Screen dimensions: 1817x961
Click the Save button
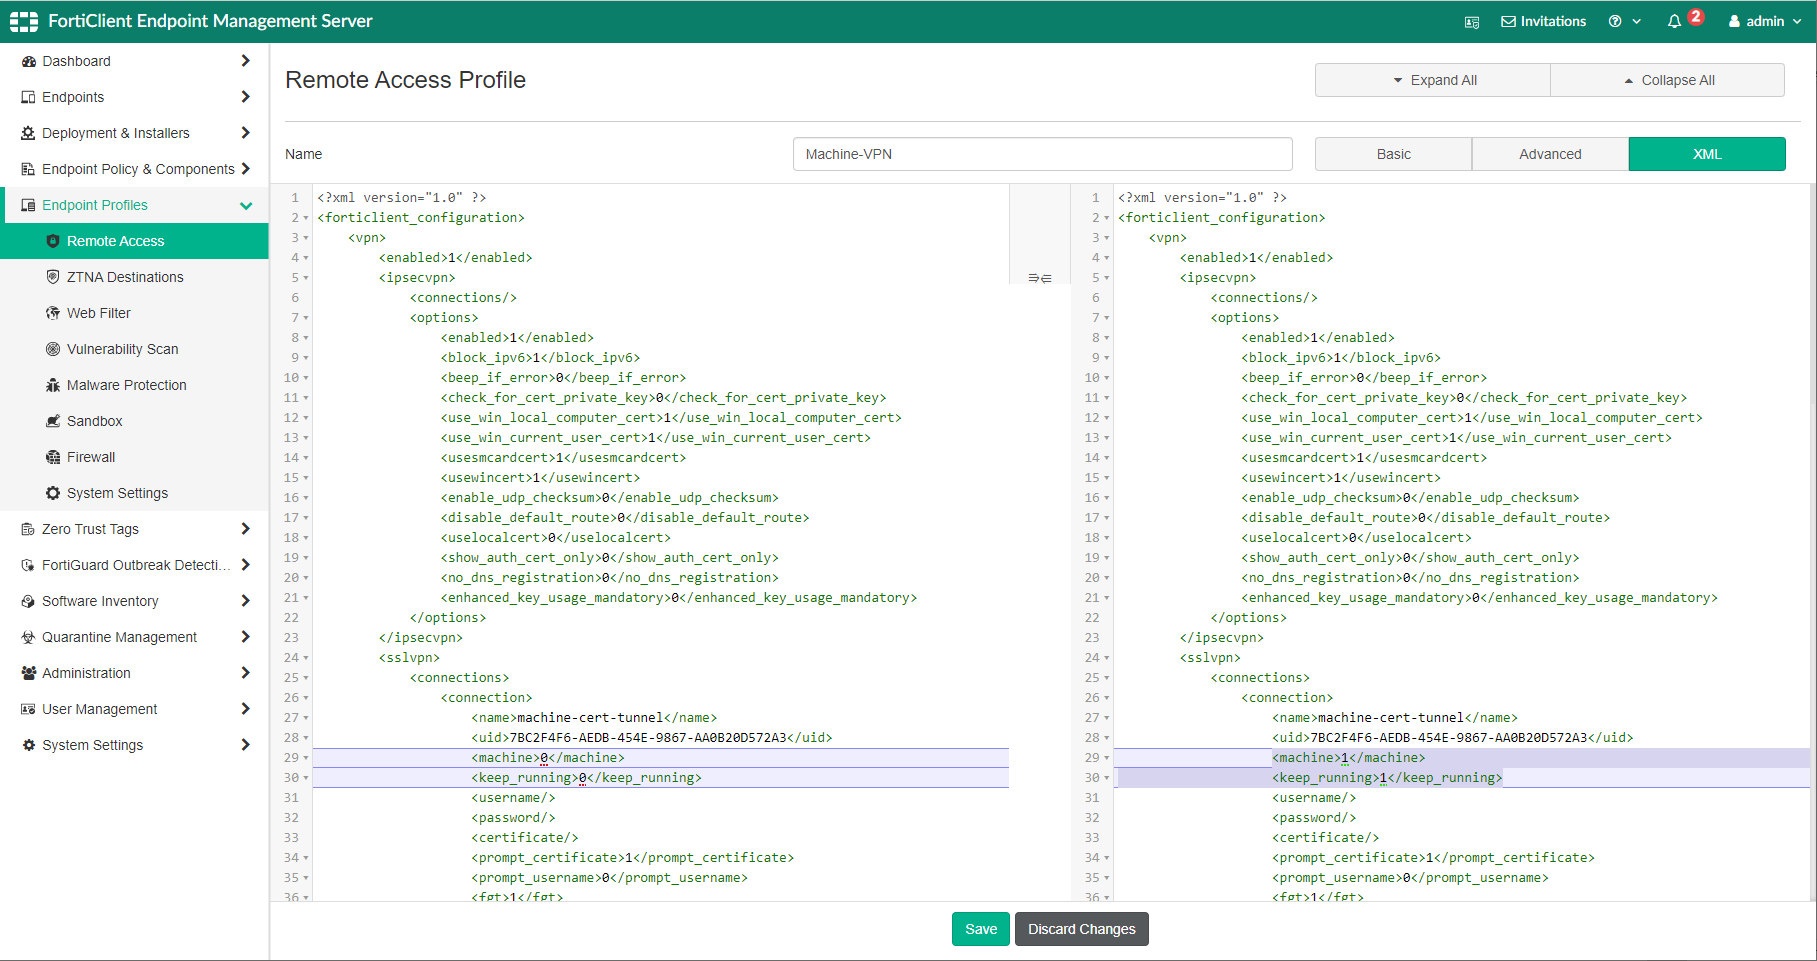click(x=980, y=929)
